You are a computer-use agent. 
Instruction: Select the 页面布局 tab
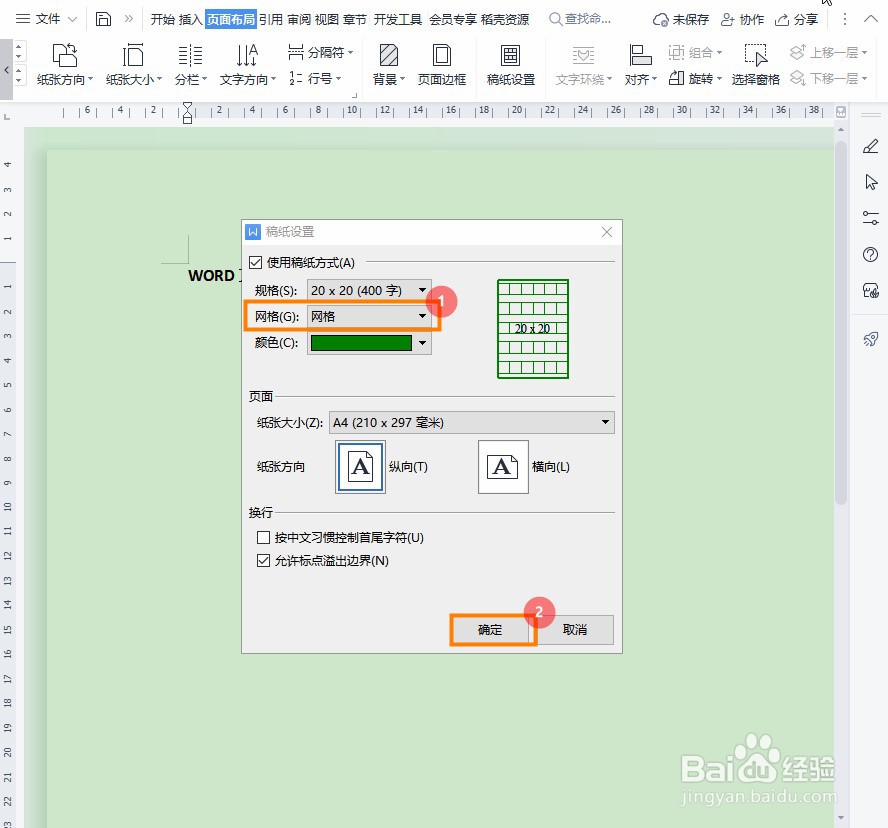(230, 19)
